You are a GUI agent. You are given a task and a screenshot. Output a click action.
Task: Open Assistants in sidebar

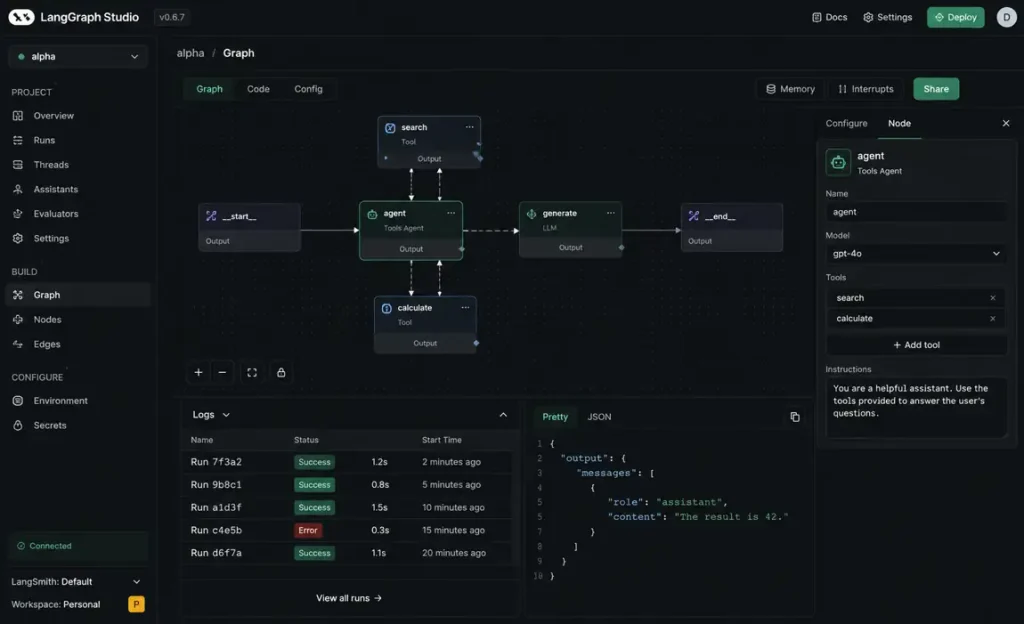tap(56, 189)
